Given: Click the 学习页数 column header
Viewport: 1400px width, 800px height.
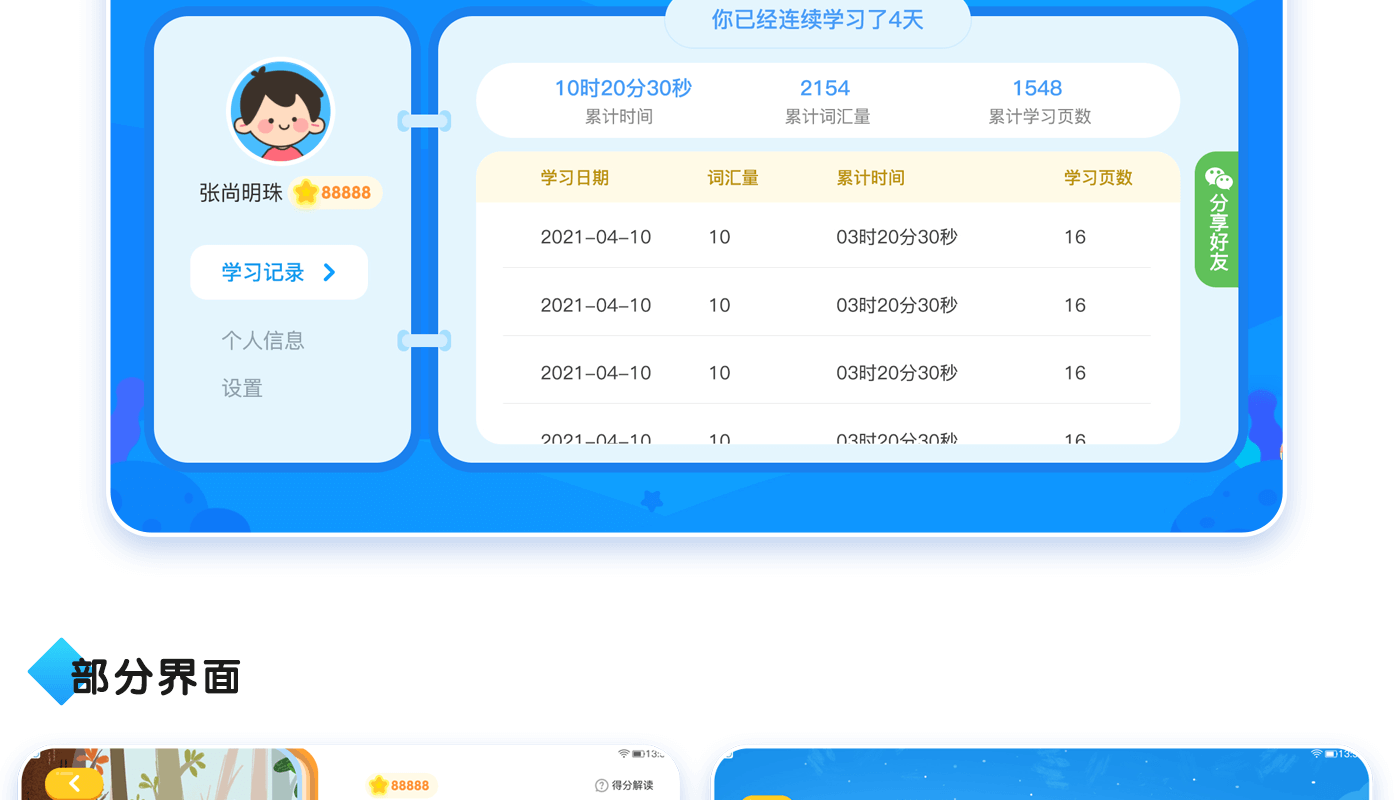Looking at the screenshot, I should (1097, 178).
